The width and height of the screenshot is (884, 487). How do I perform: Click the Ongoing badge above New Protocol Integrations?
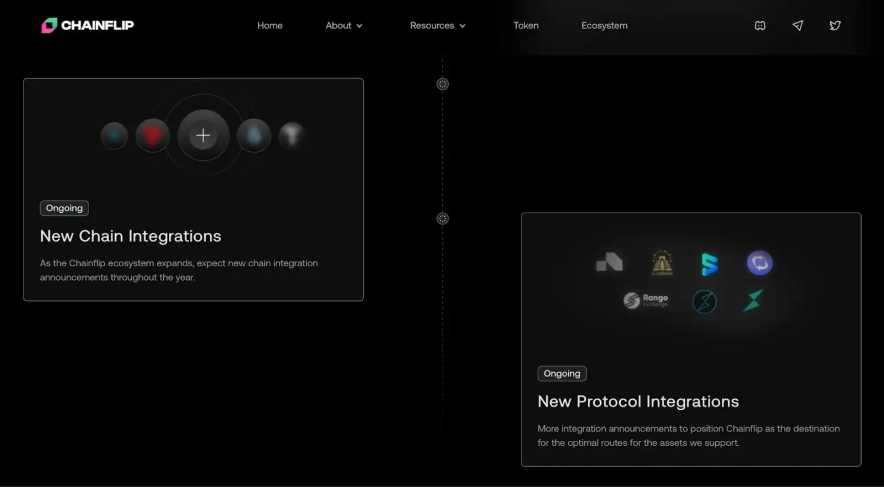click(562, 373)
